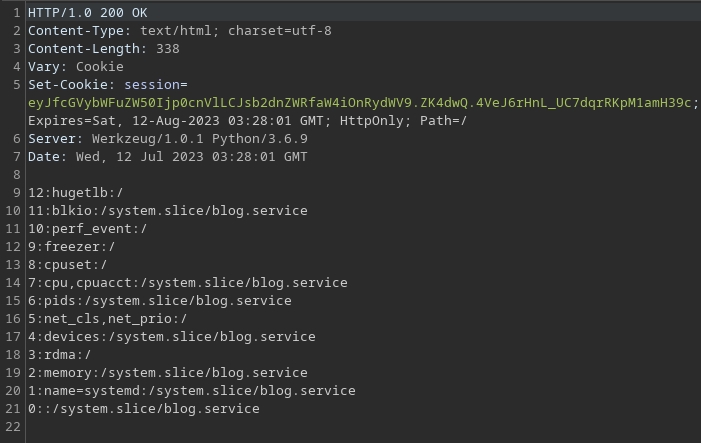
Task: Click the 10:perf_event:/ line
Action: click(87, 229)
